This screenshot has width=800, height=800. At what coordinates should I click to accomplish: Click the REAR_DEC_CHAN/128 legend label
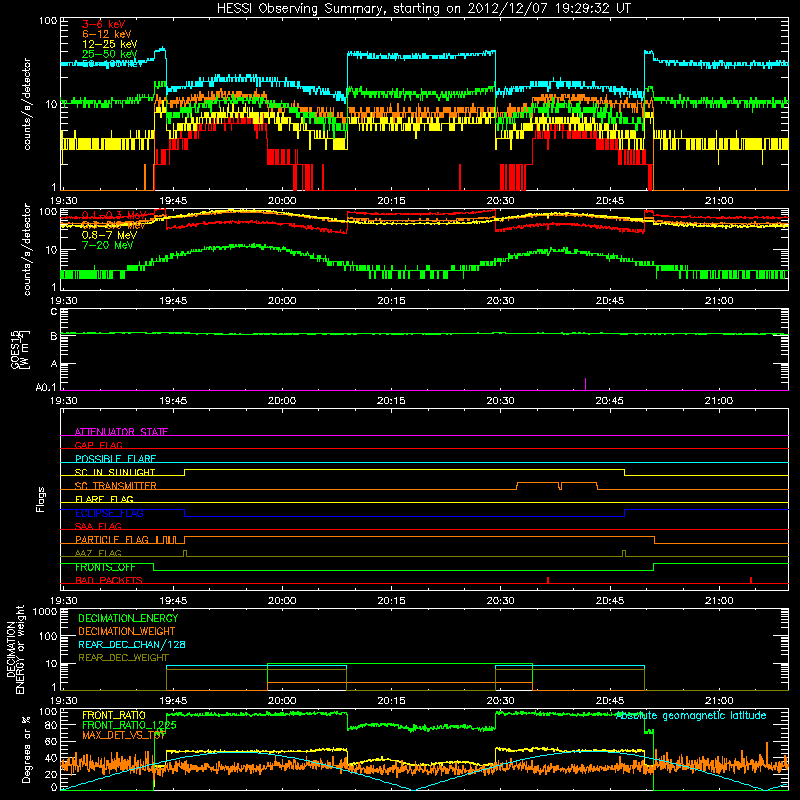(132, 644)
